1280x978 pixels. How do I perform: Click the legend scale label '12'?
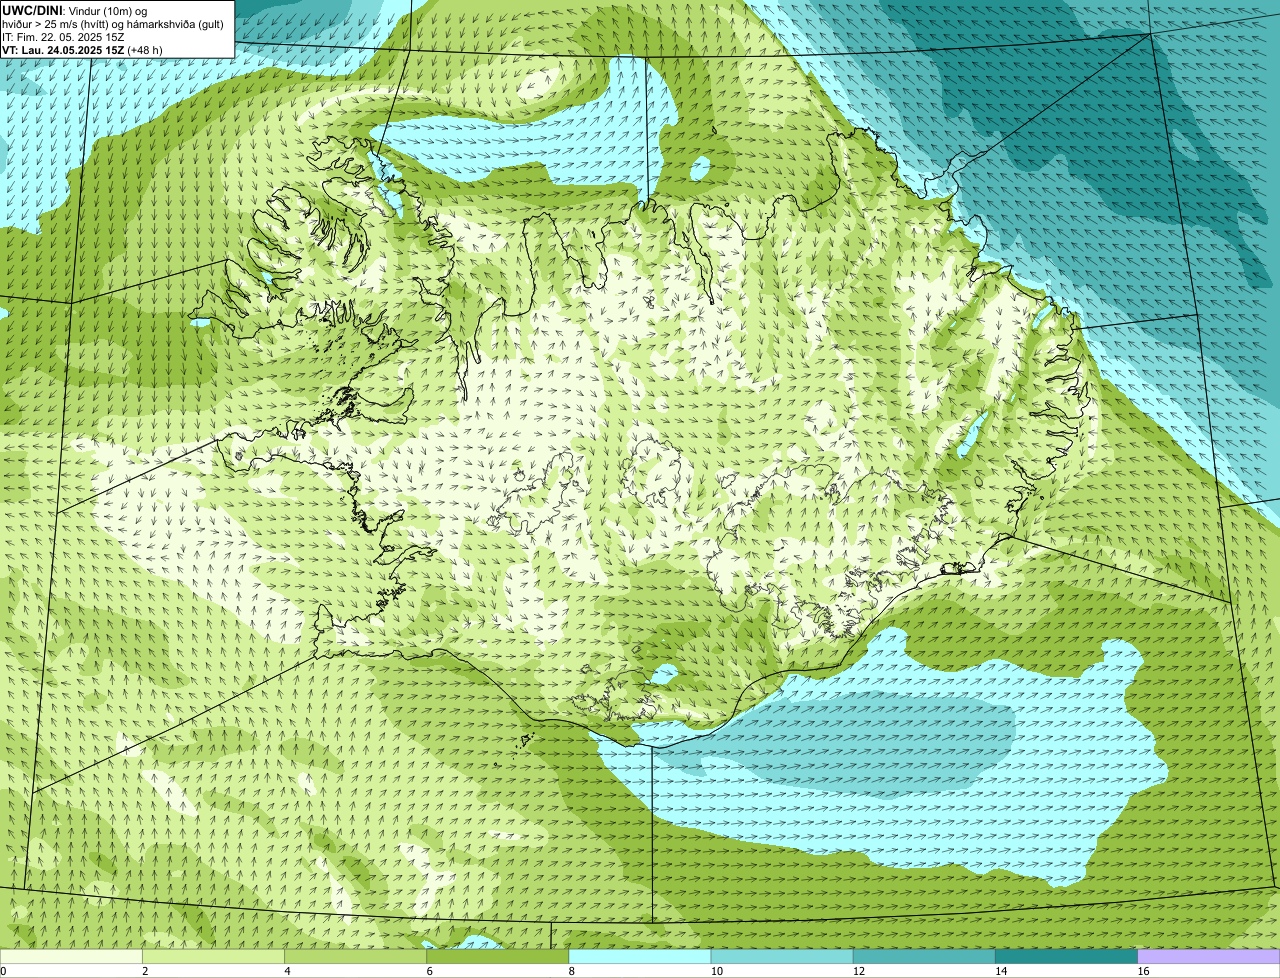(859, 971)
